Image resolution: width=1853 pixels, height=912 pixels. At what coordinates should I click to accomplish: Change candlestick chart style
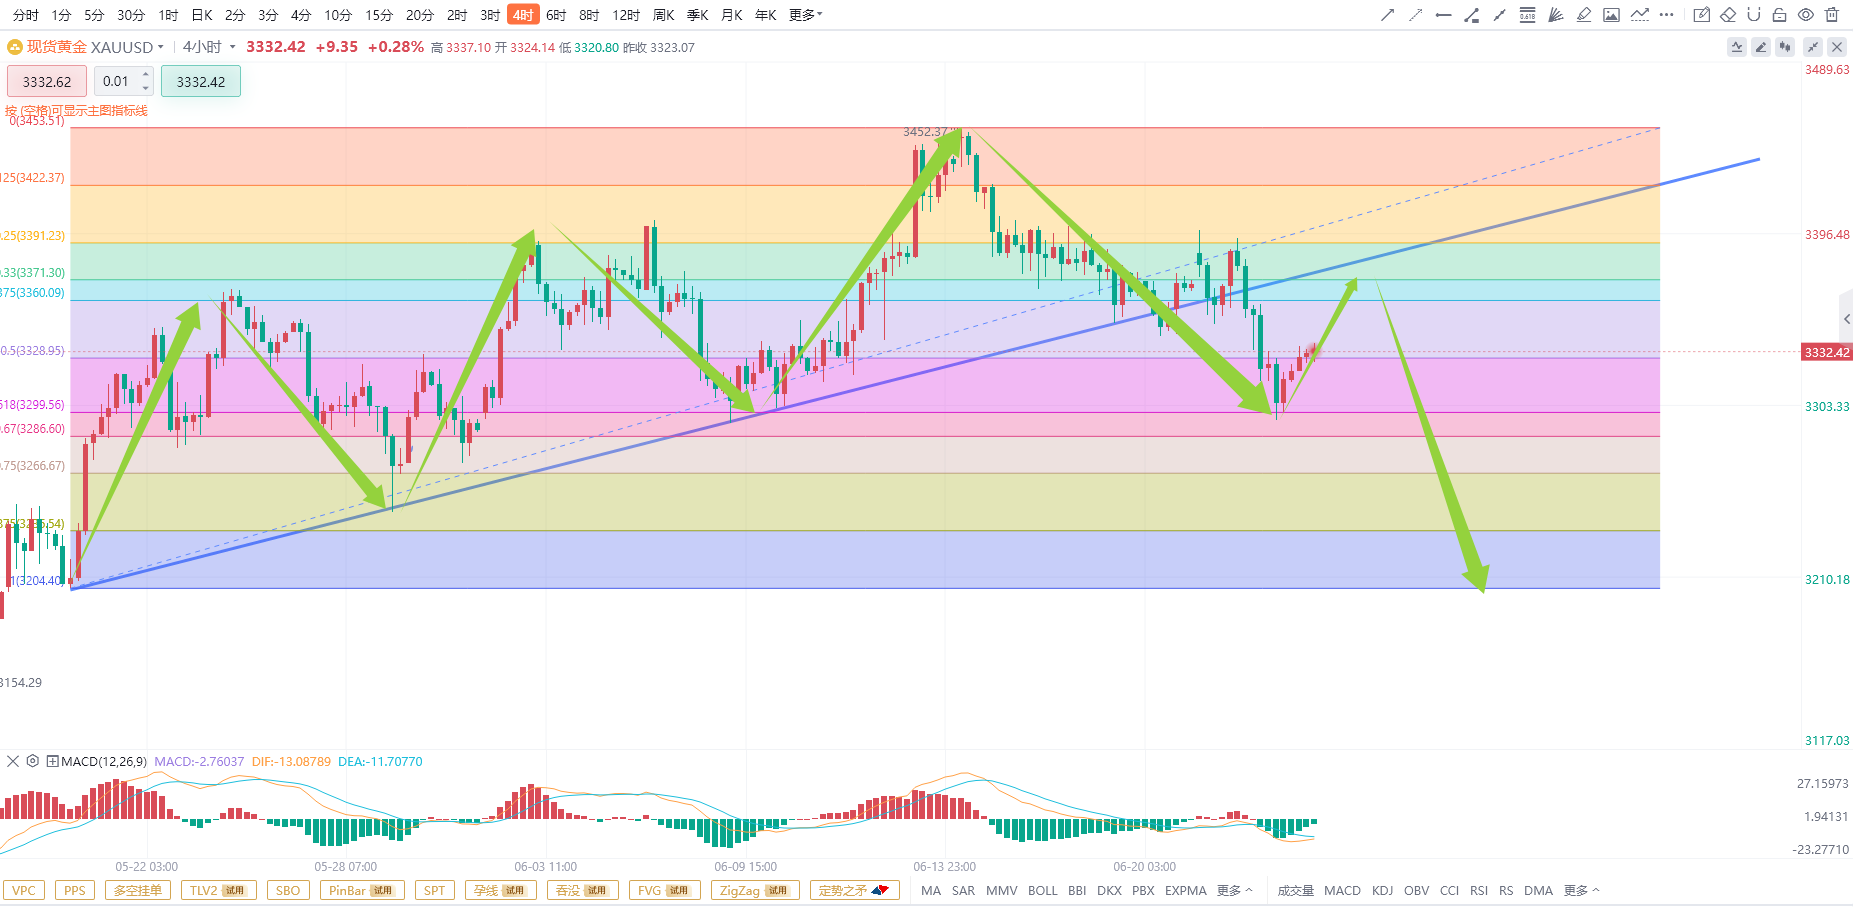(x=1785, y=47)
